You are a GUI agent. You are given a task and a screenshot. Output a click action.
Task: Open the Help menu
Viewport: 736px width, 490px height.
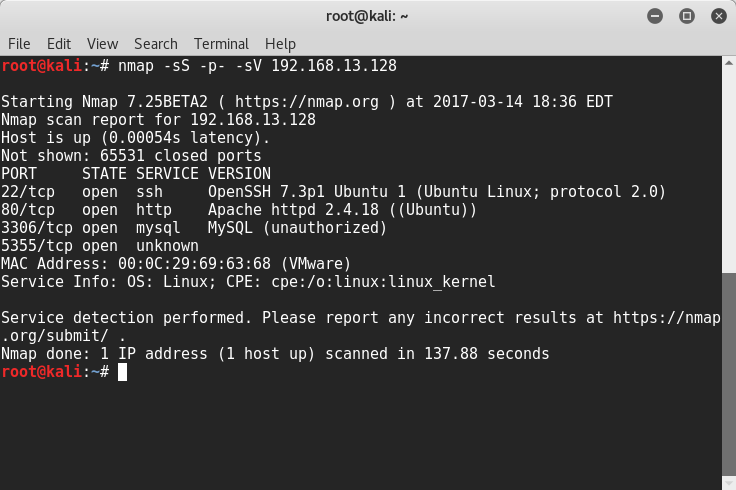tap(280, 44)
